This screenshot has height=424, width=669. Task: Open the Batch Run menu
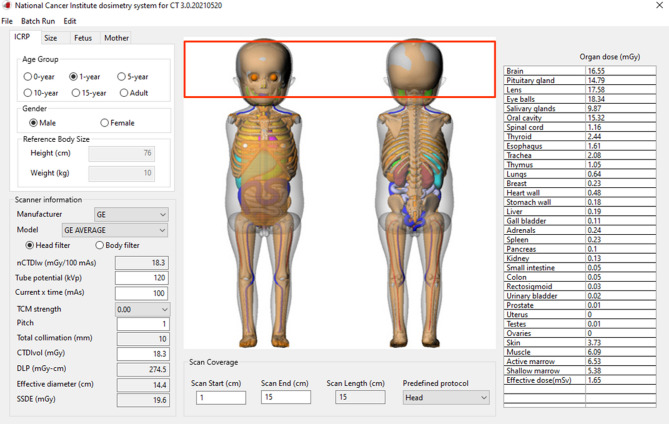(x=38, y=21)
